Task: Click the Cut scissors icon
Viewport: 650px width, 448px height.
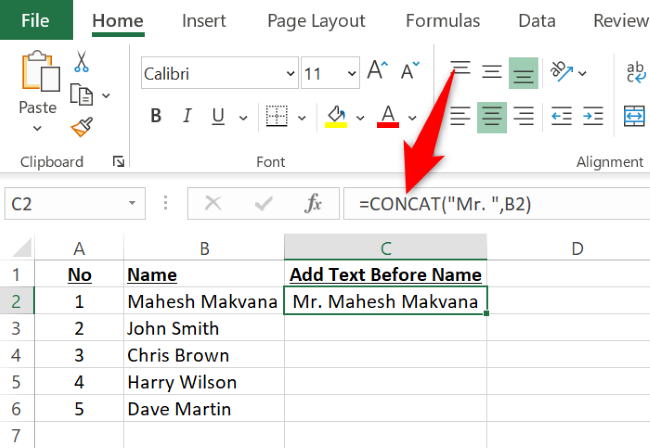Action: coord(82,61)
